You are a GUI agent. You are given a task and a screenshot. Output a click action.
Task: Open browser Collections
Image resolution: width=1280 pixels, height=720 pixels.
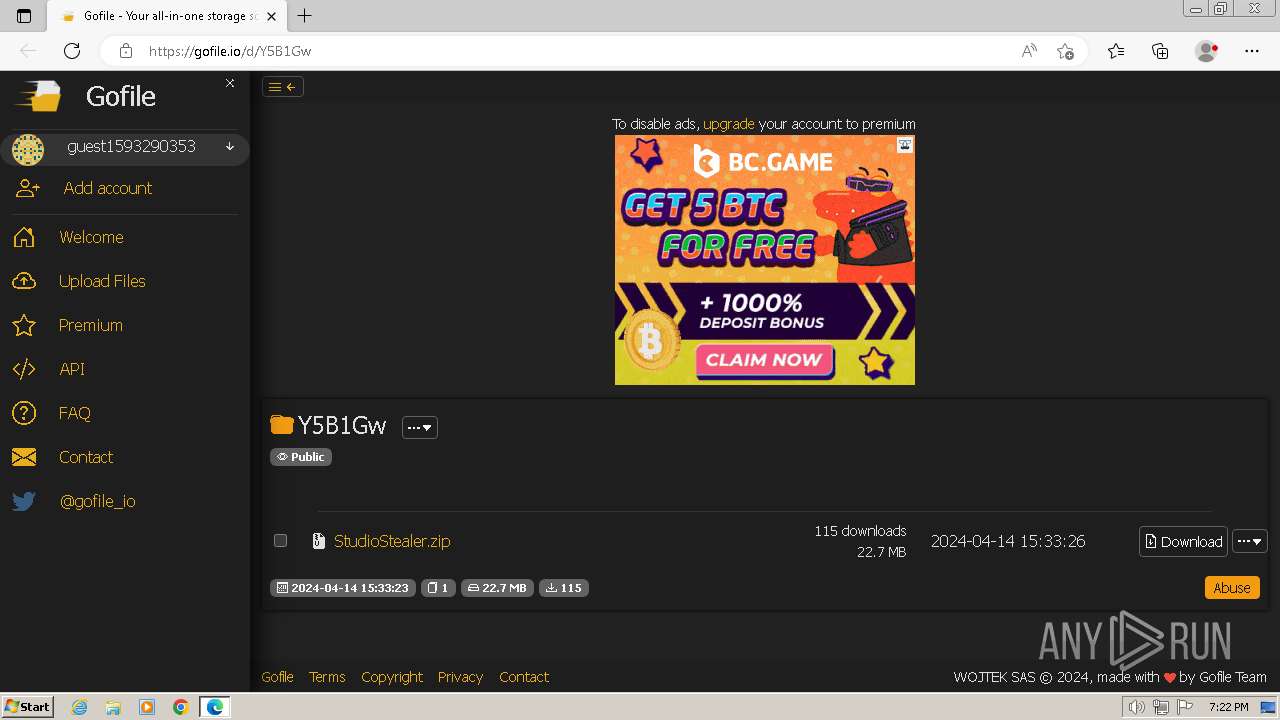point(1160,51)
